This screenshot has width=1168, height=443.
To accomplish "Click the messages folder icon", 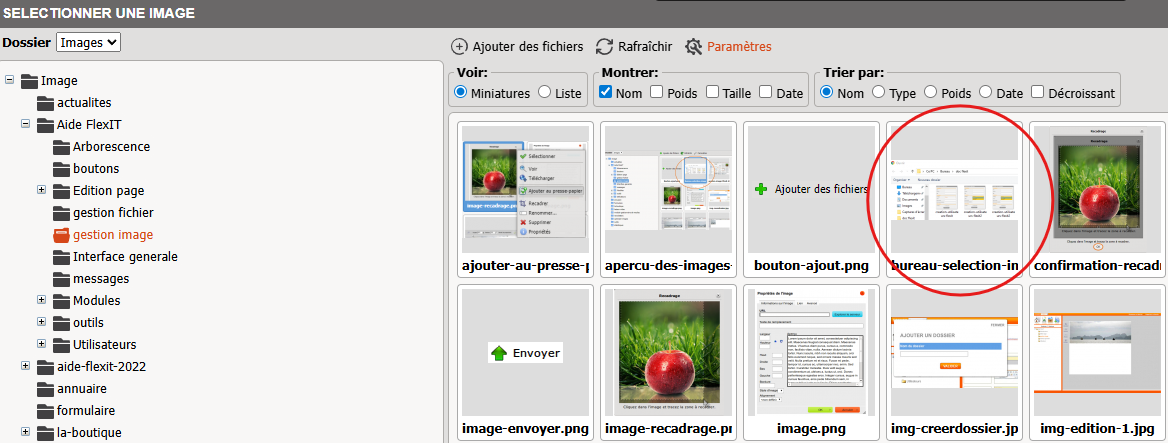I will click(61, 279).
